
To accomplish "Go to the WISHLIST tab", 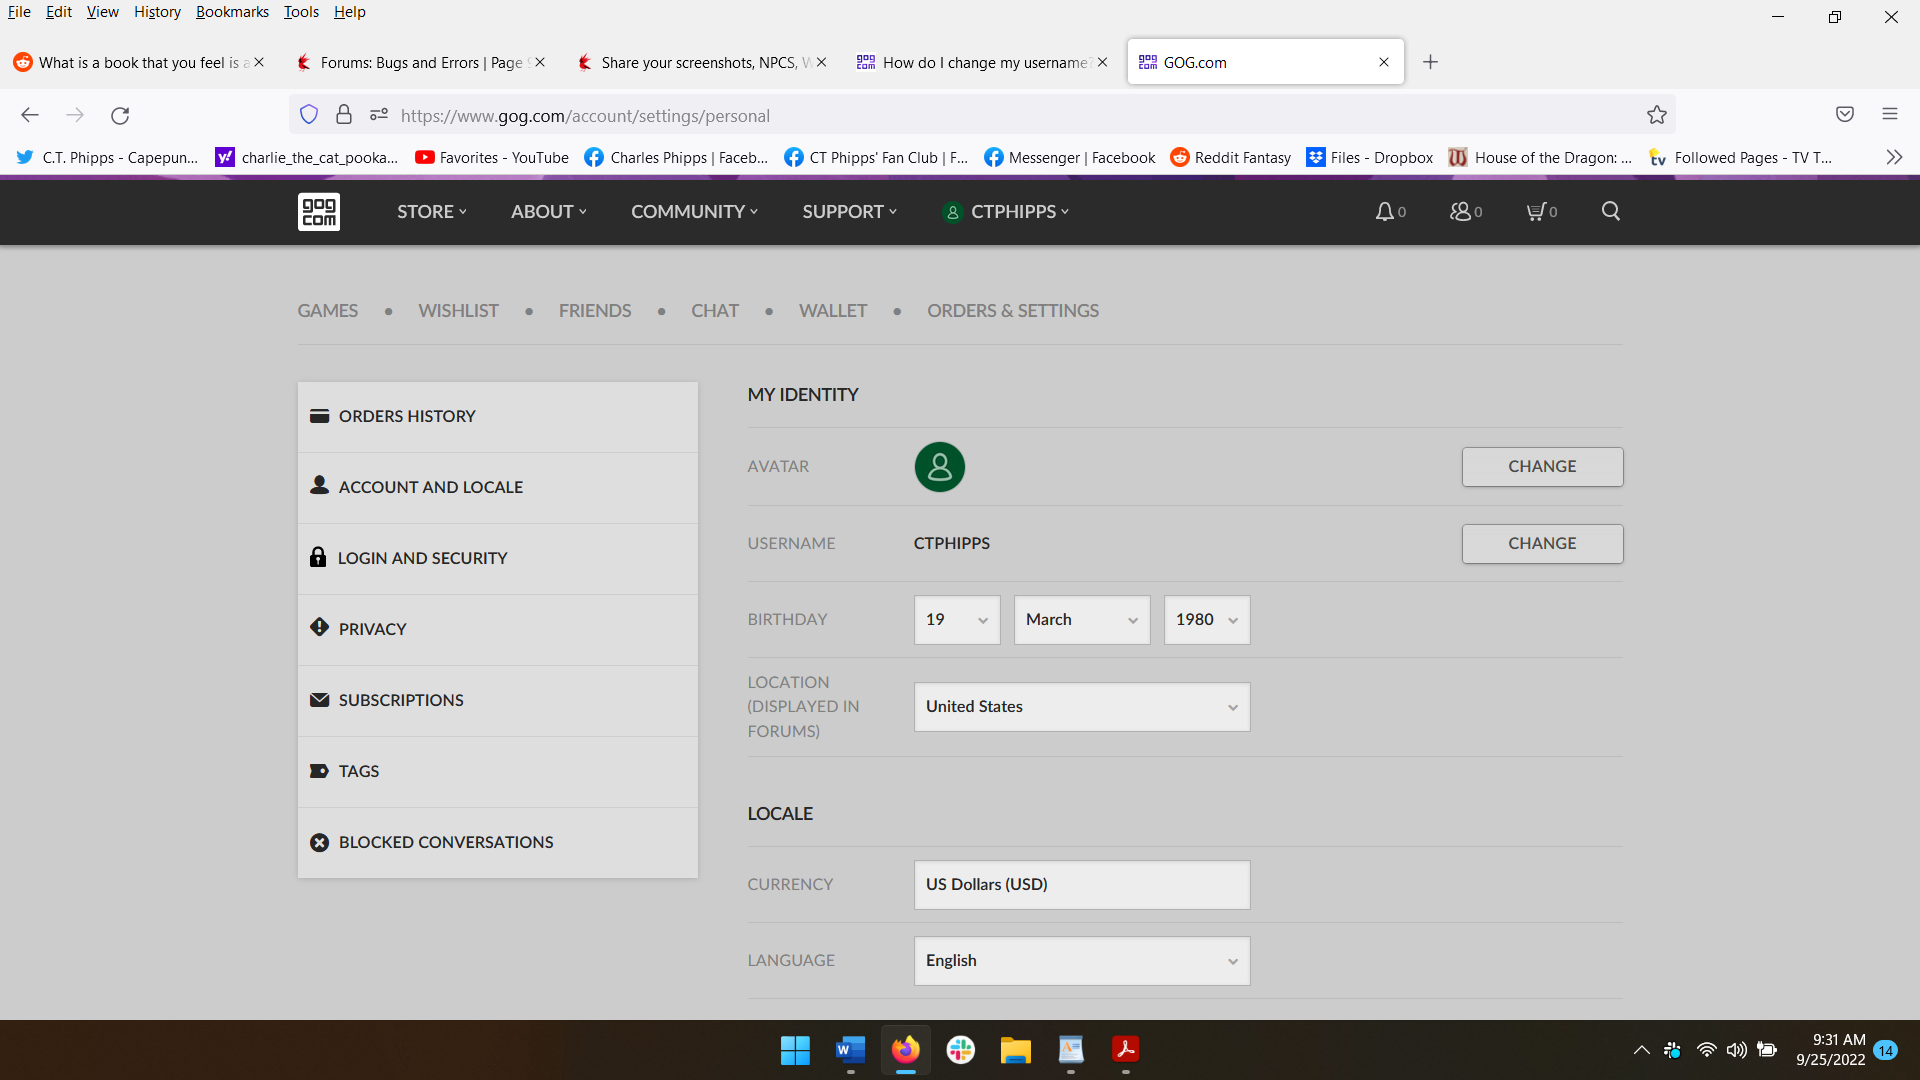I will click(x=458, y=311).
